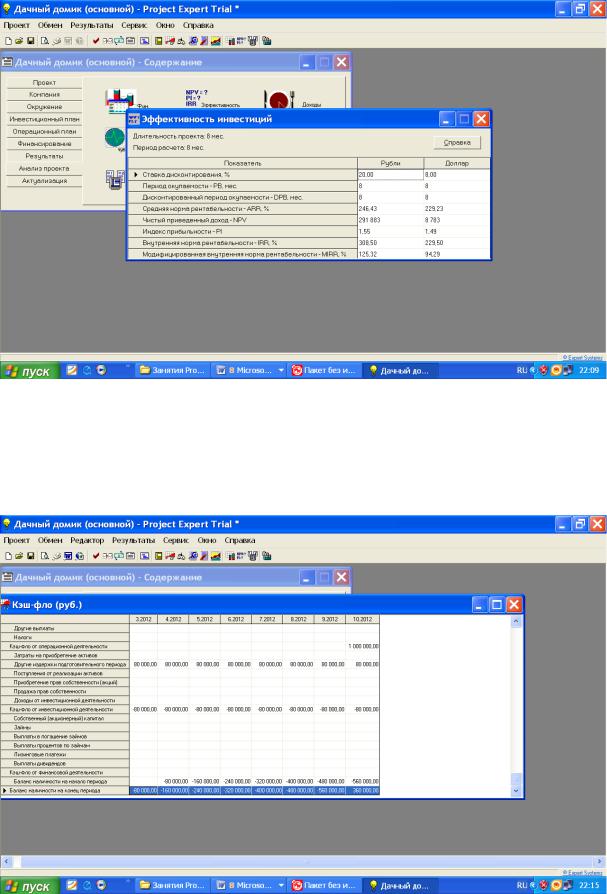Image resolution: width=607 pixels, height=894 pixels.
Task: Click New project icon on Эффективность инвестиций screen toolbar
Action: tap(9, 41)
